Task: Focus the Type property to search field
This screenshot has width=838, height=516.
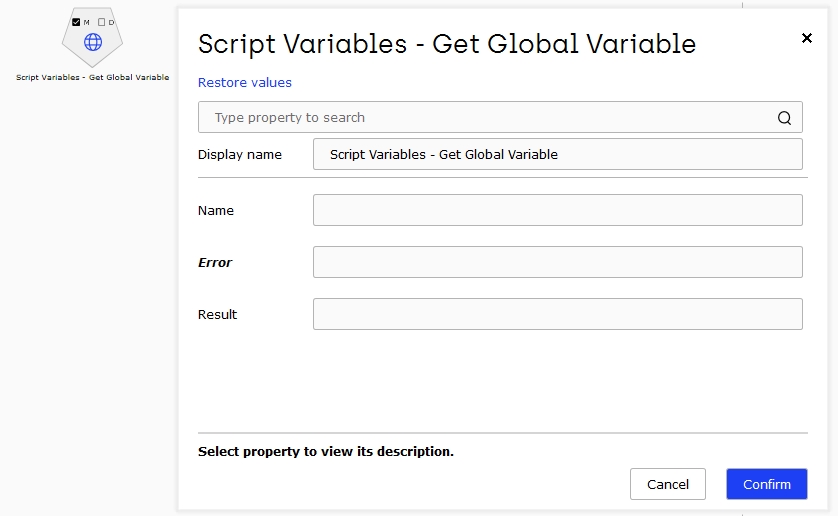Action: tap(500, 117)
